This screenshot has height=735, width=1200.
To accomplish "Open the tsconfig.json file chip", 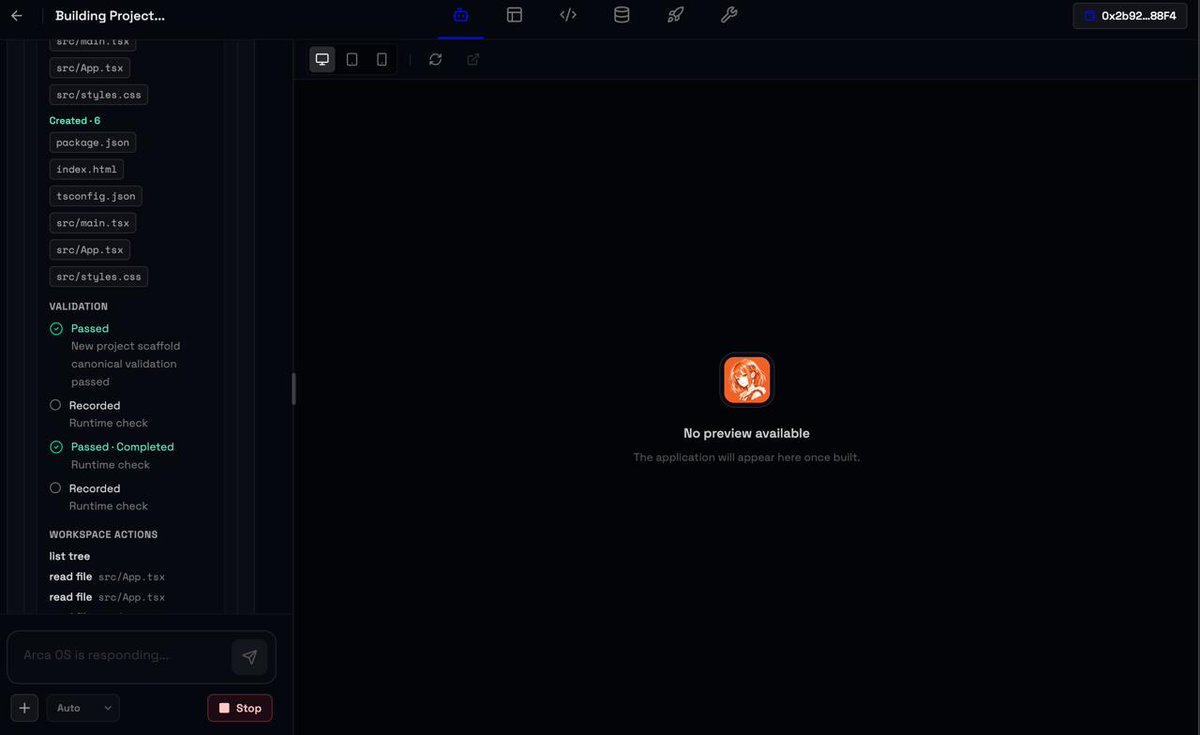I will pos(96,196).
